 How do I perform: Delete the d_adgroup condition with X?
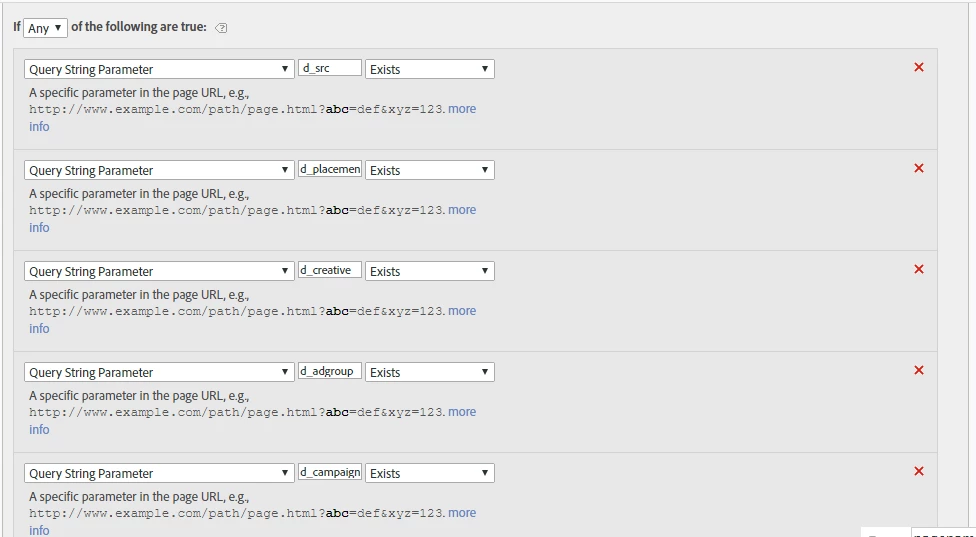pyautogui.click(x=919, y=370)
